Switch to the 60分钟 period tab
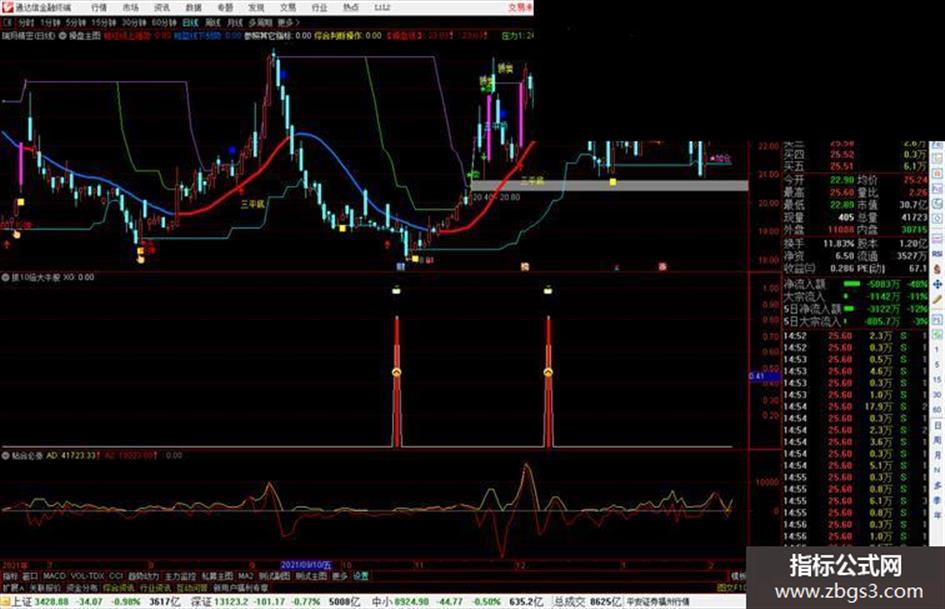 click(164, 22)
